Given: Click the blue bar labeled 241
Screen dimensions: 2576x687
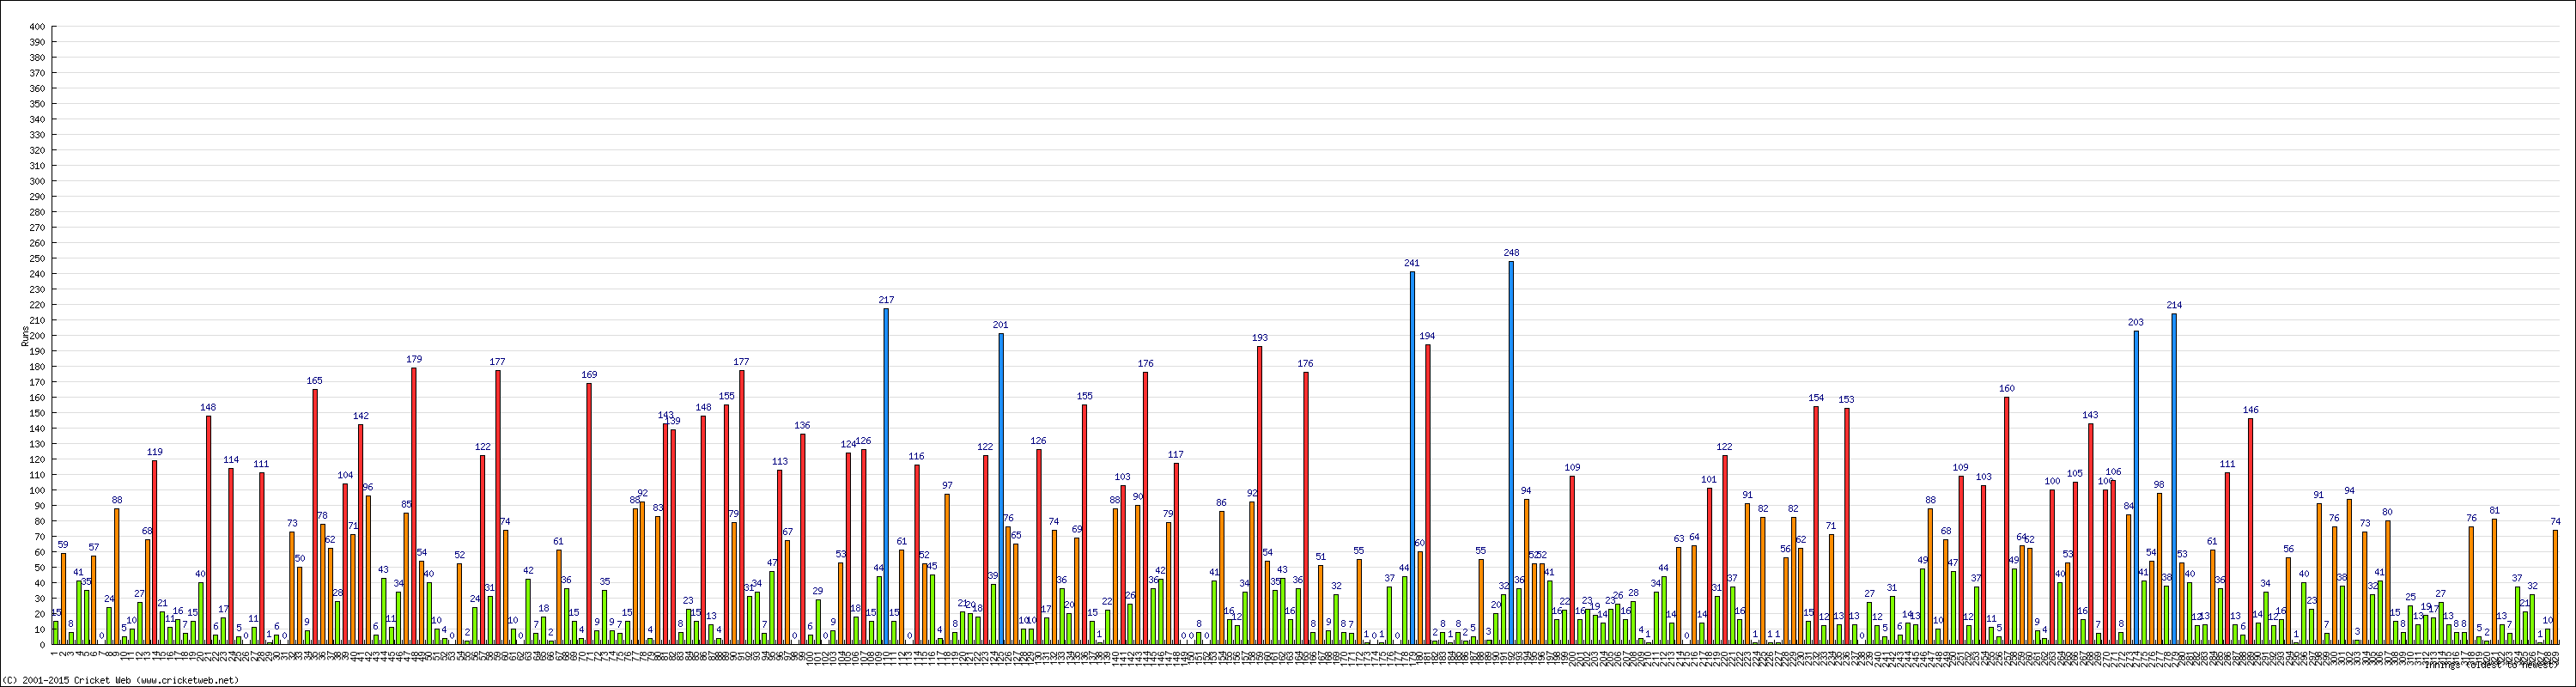Looking at the screenshot, I should point(1412,458).
